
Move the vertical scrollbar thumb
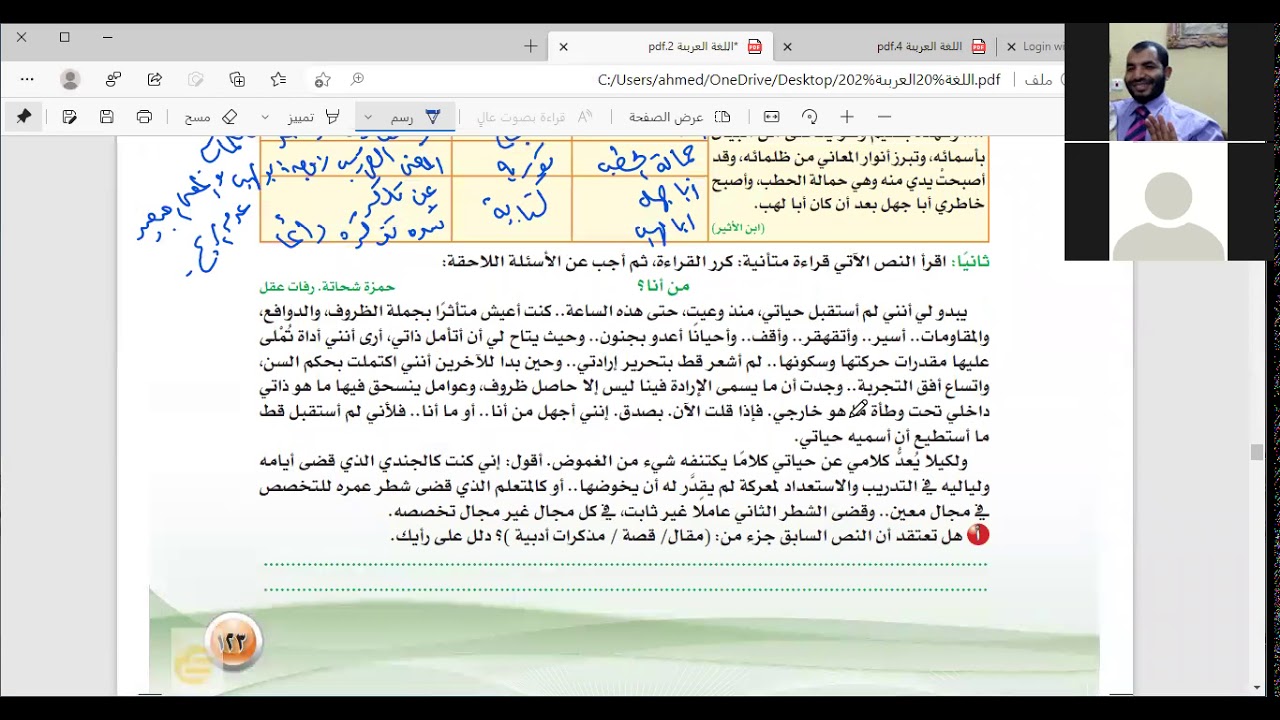tap(1257, 452)
